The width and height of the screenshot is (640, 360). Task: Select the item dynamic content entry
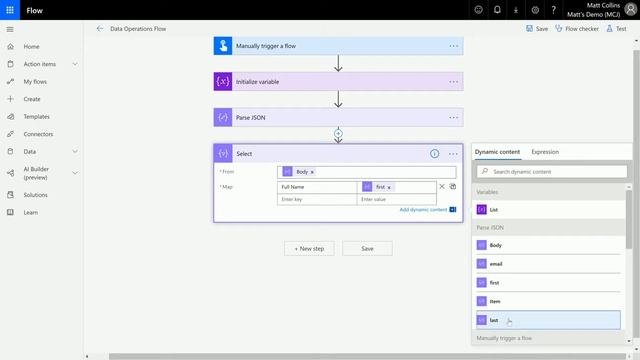click(x=549, y=301)
